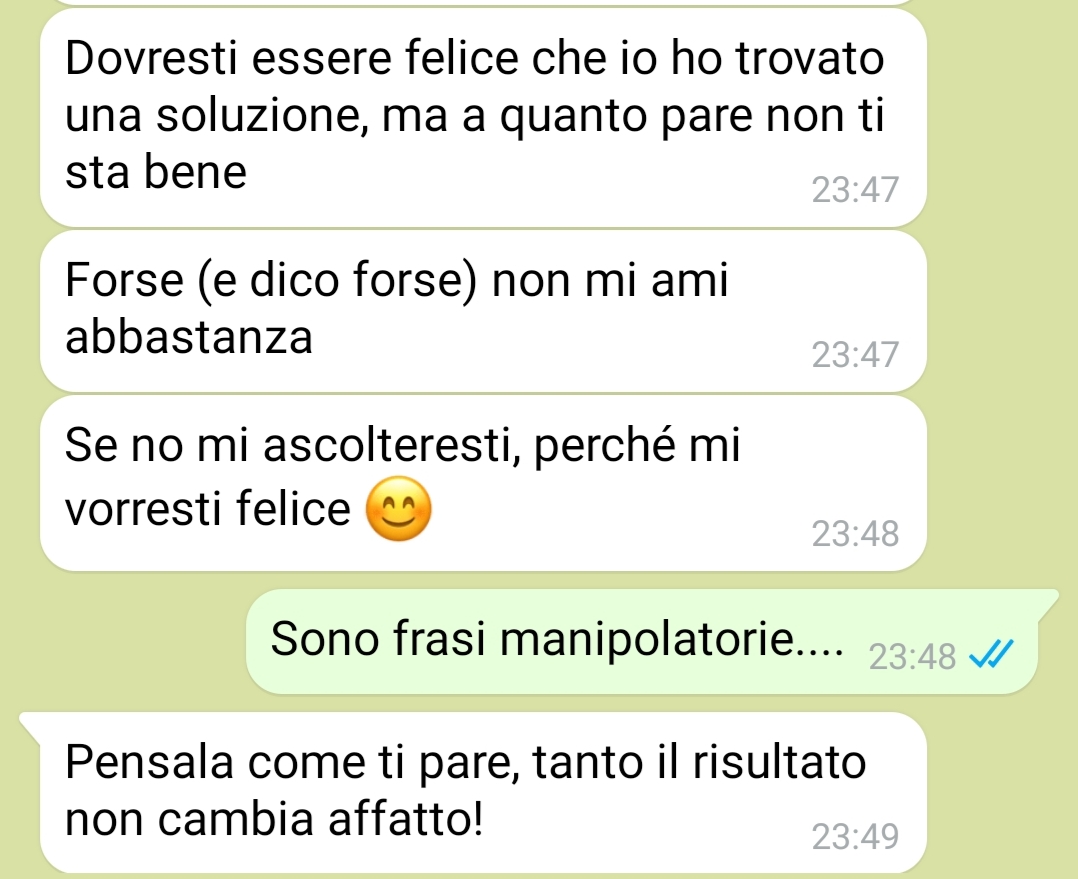Screen dimensions: 1078x879
Task: Tap the empty chat background left of sent message
Action: click(124, 641)
